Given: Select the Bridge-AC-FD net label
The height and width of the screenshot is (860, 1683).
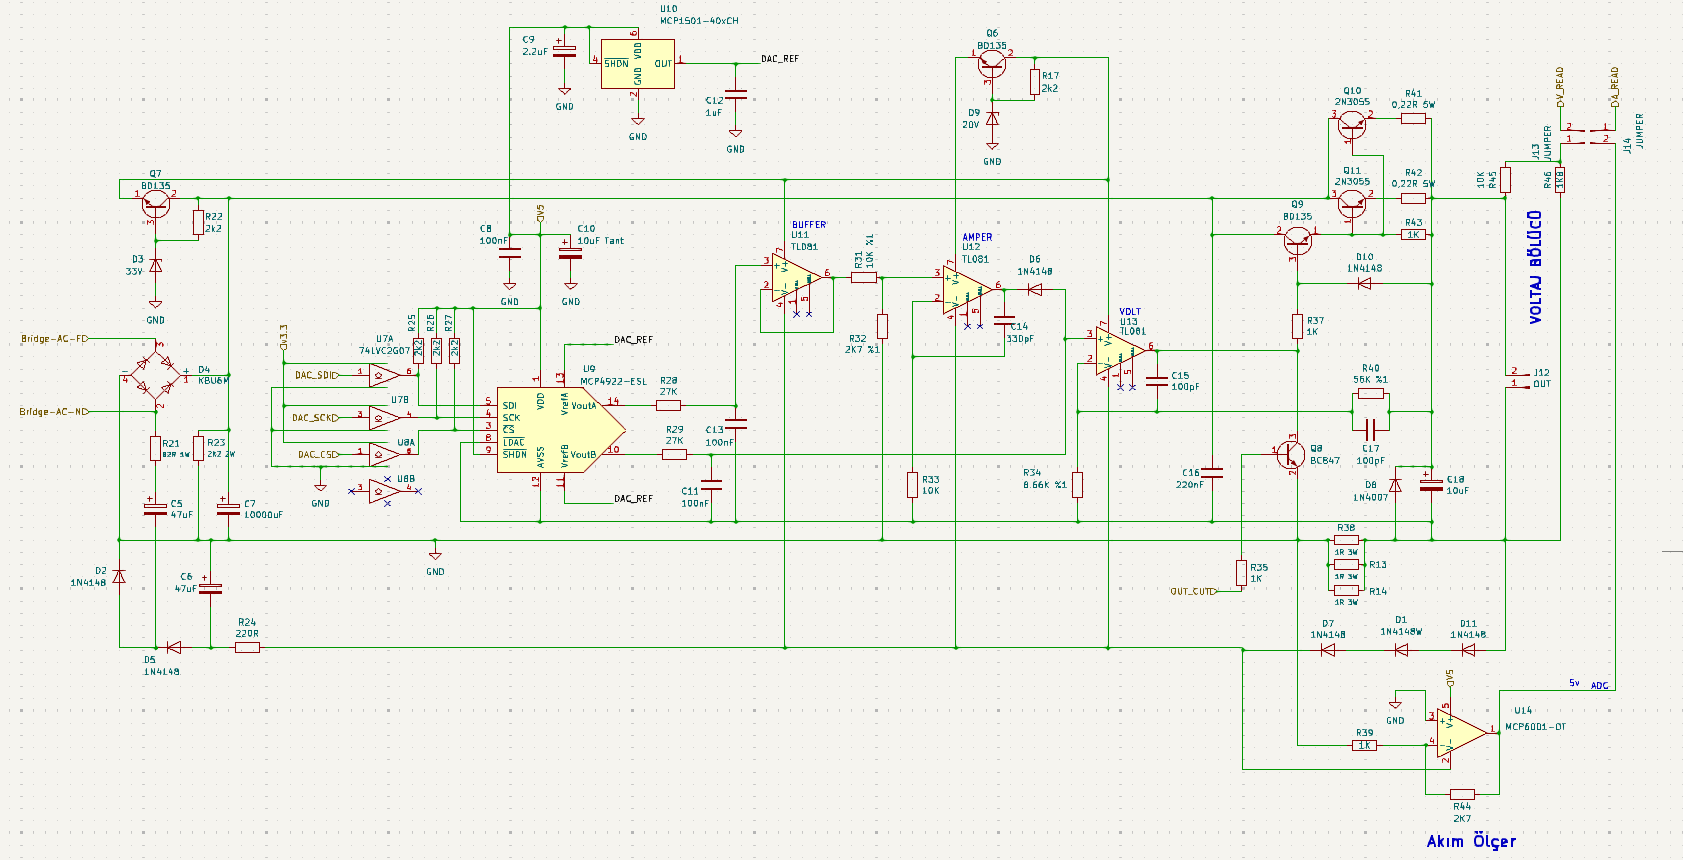Looking at the screenshot, I should coord(56,339).
